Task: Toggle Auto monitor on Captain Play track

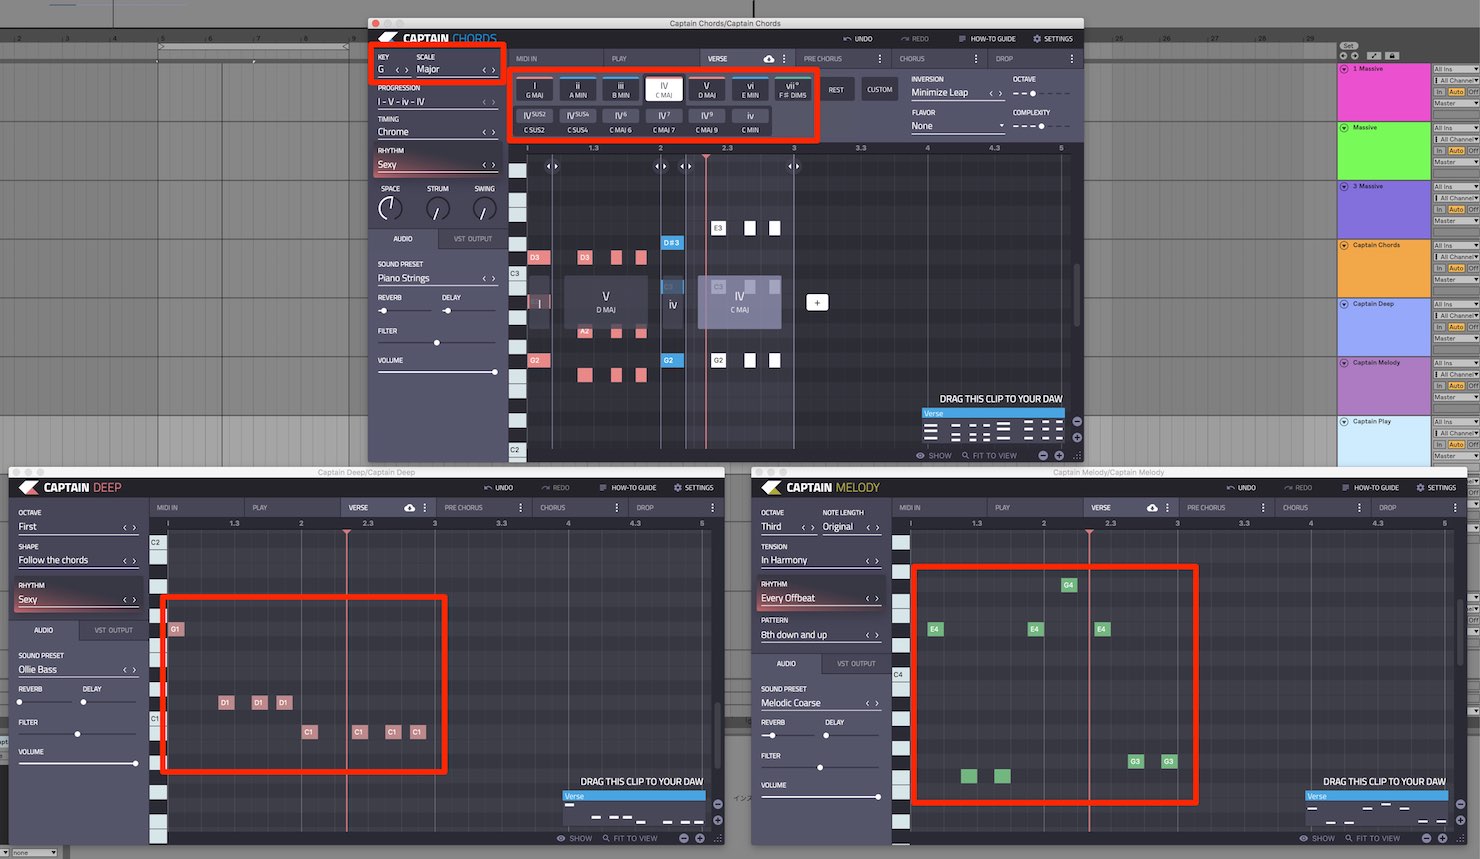Action: (1456, 445)
